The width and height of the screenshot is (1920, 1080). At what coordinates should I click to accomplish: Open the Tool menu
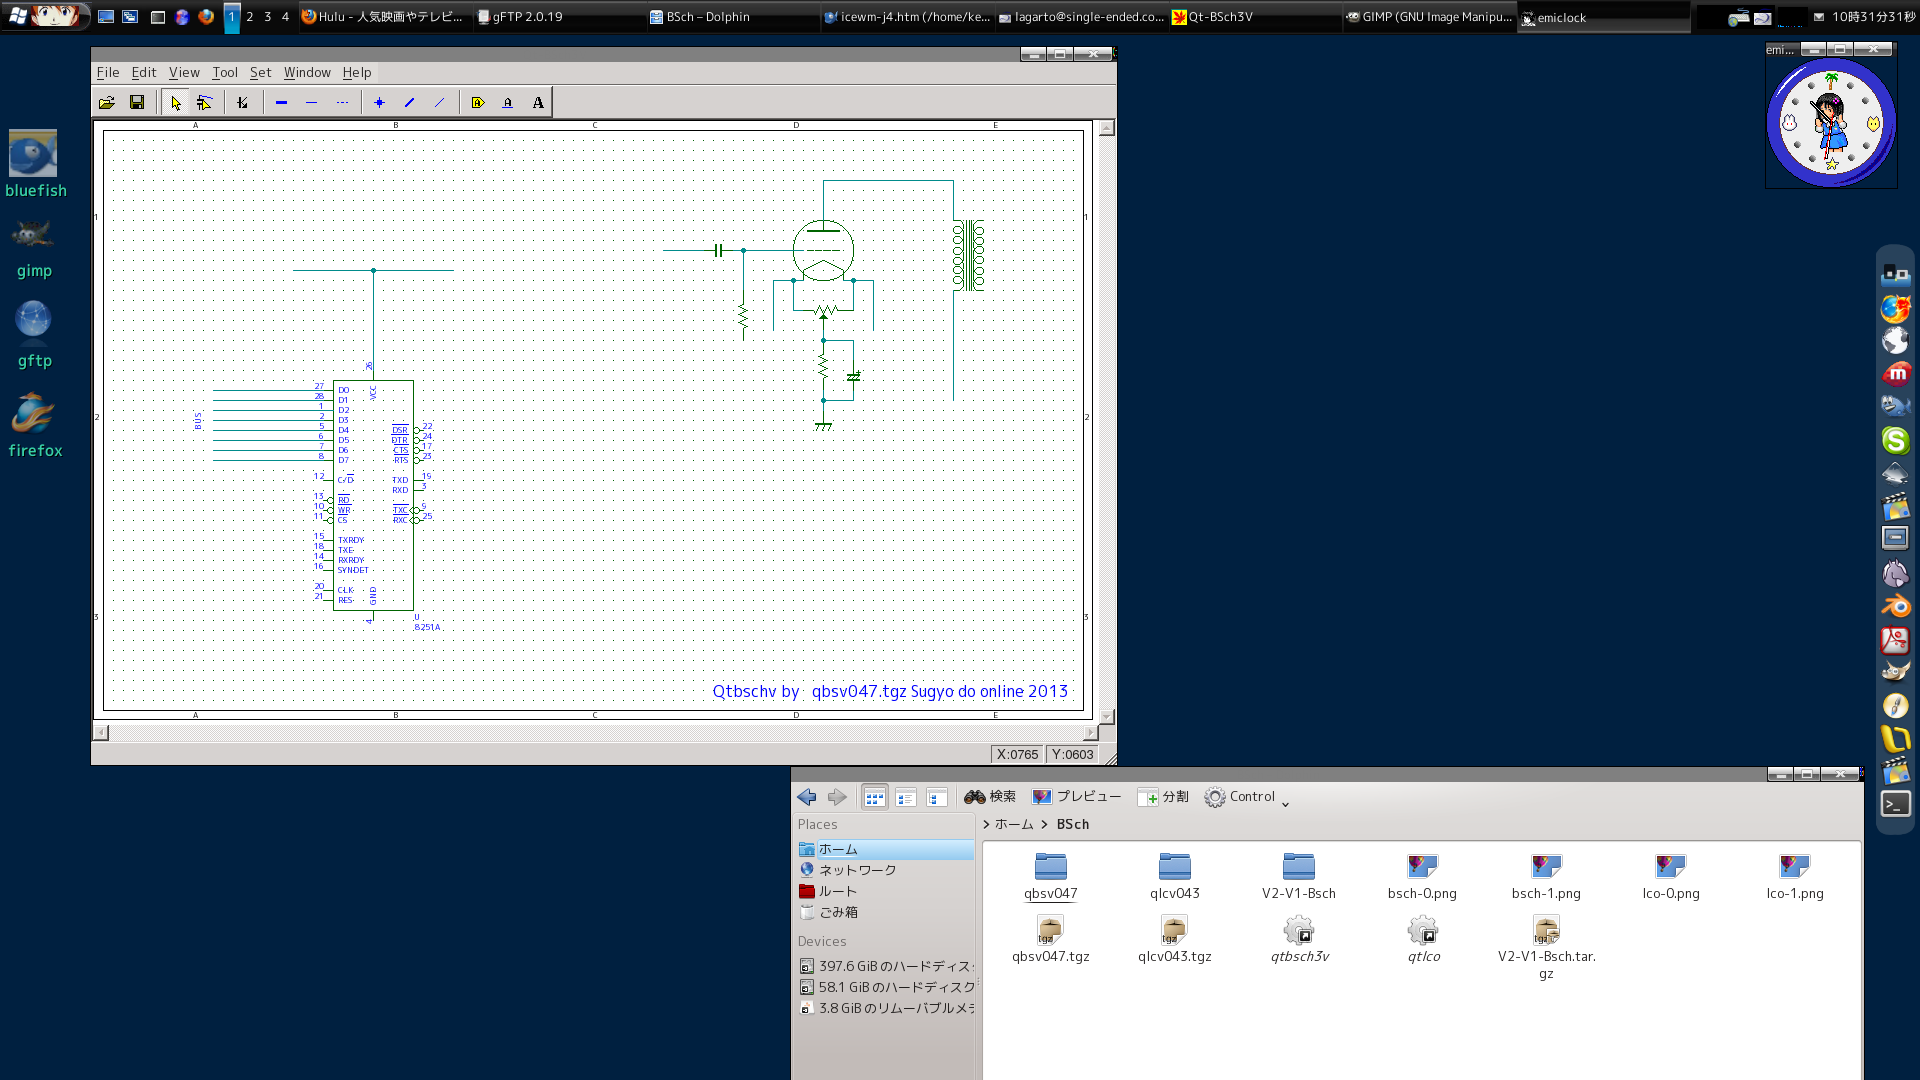pos(224,72)
